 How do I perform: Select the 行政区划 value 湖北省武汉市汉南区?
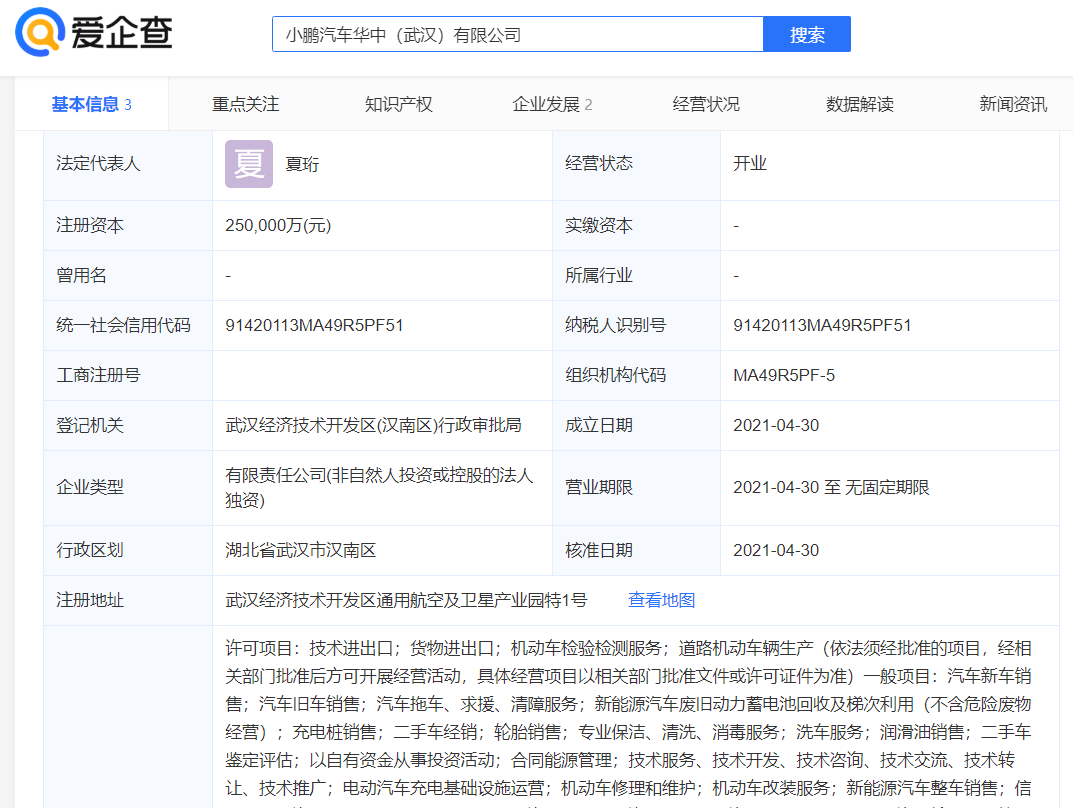300,550
